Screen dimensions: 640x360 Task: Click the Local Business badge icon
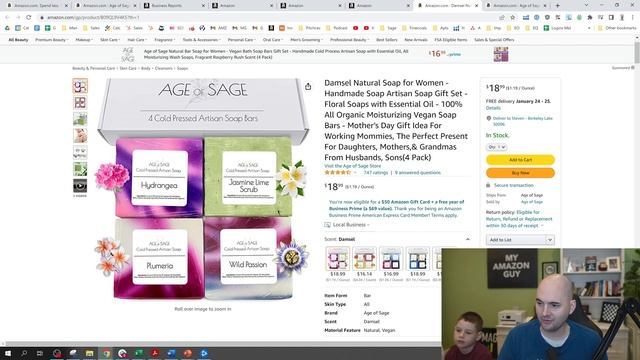327,225
